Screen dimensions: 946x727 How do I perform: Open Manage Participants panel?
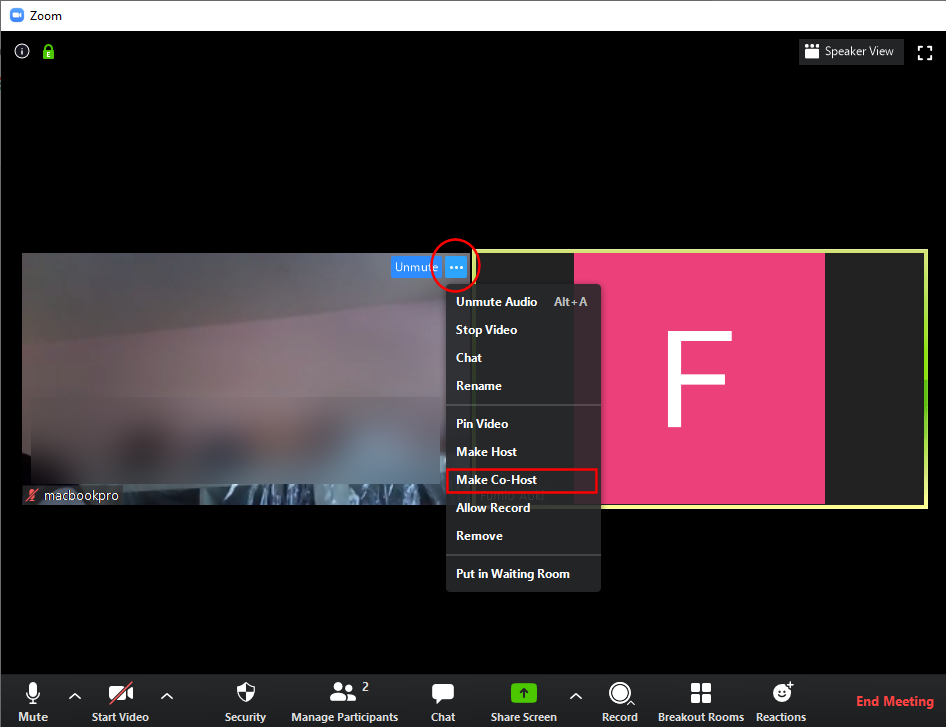click(344, 701)
